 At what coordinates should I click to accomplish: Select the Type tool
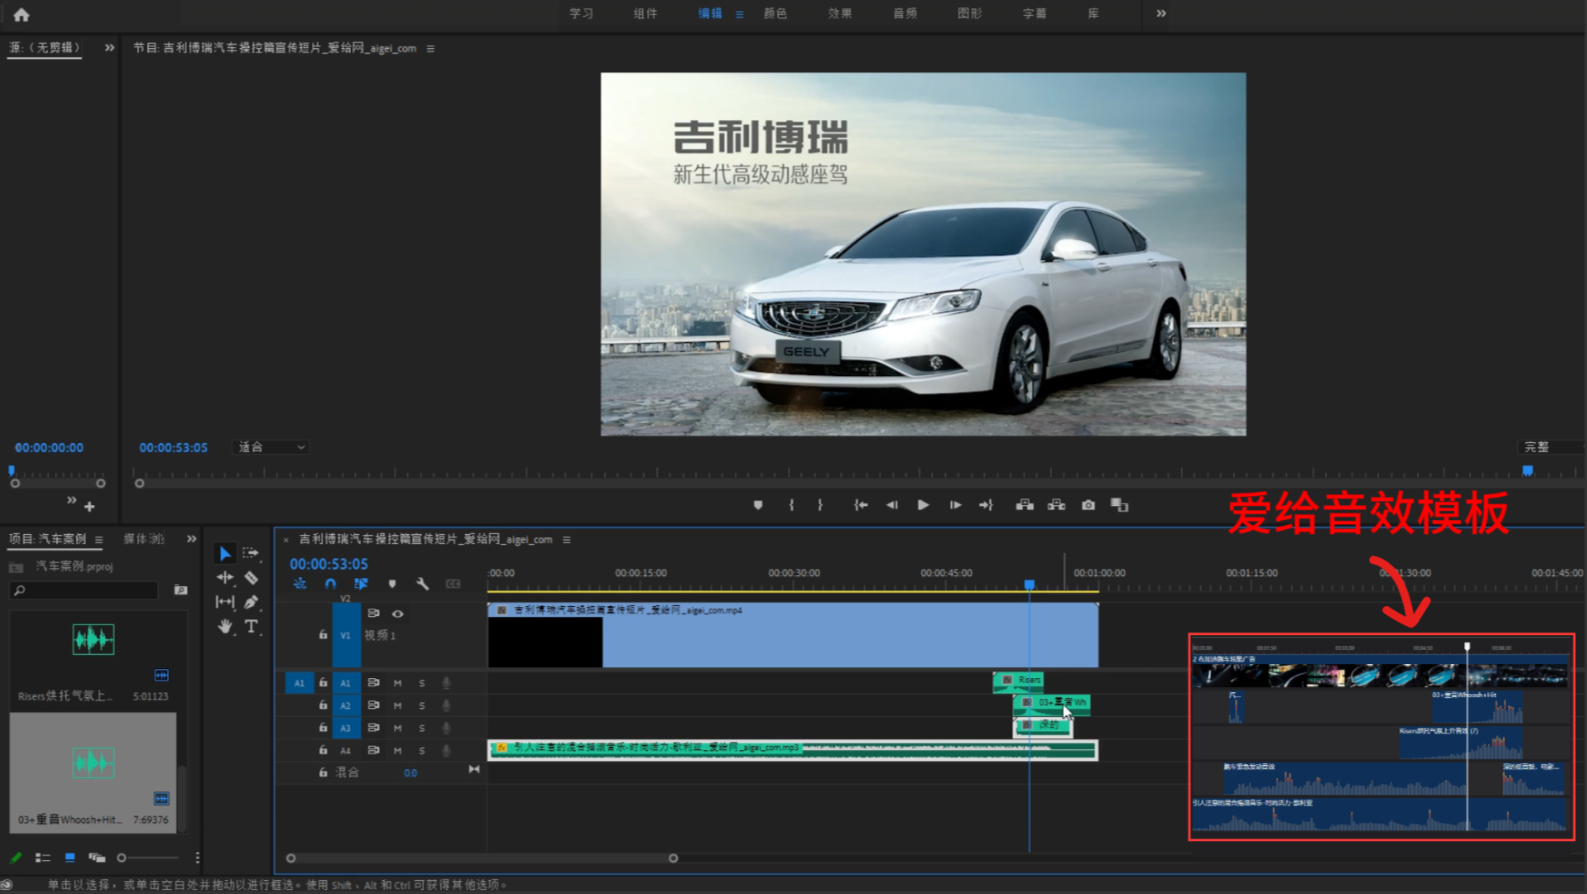tap(251, 626)
